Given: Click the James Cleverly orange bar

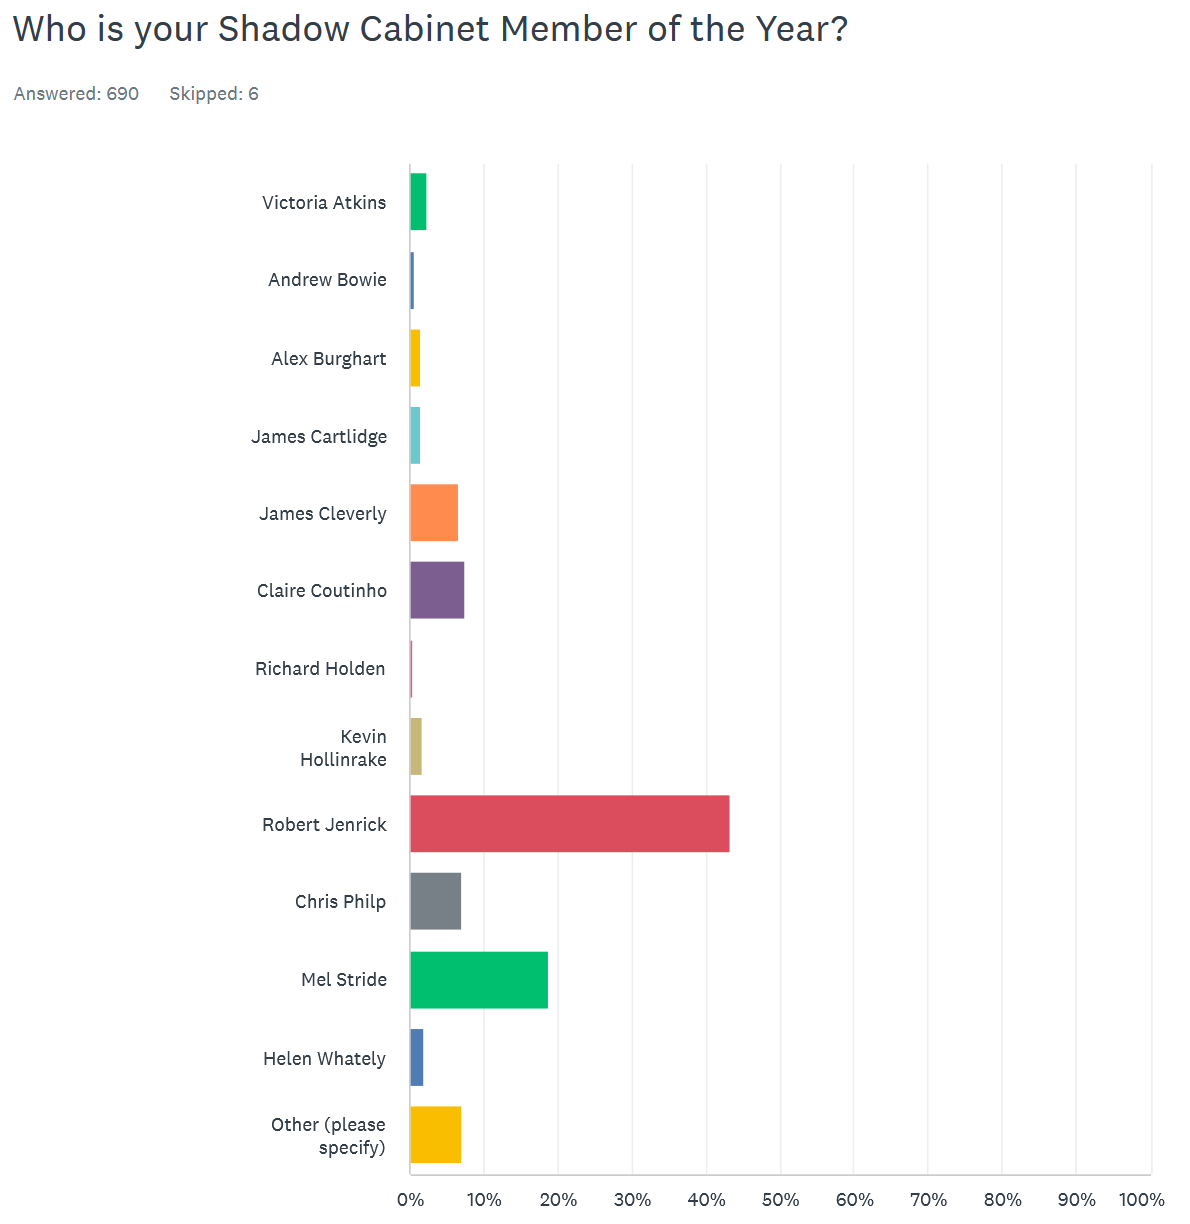Looking at the screenshot, I should tap(434, 513).
